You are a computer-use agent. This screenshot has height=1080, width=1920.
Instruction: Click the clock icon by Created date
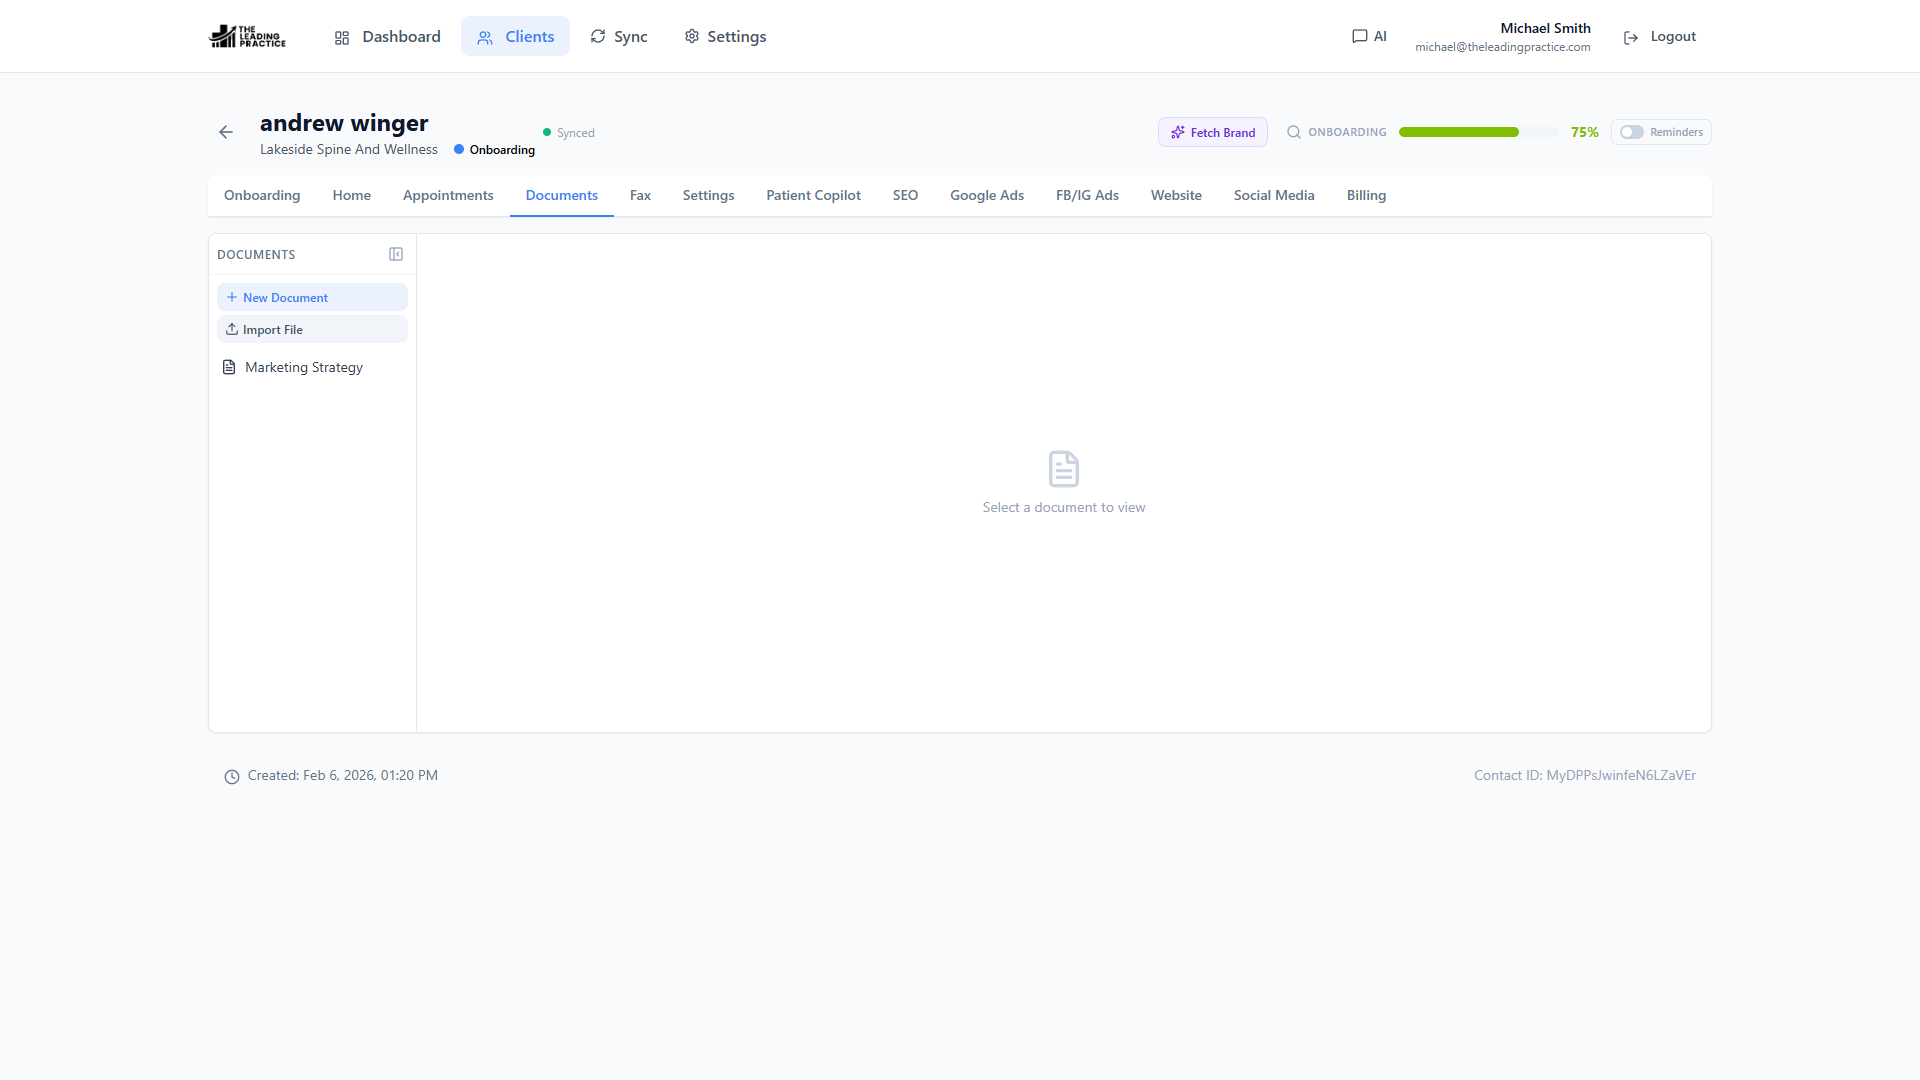tap(232, 776)
